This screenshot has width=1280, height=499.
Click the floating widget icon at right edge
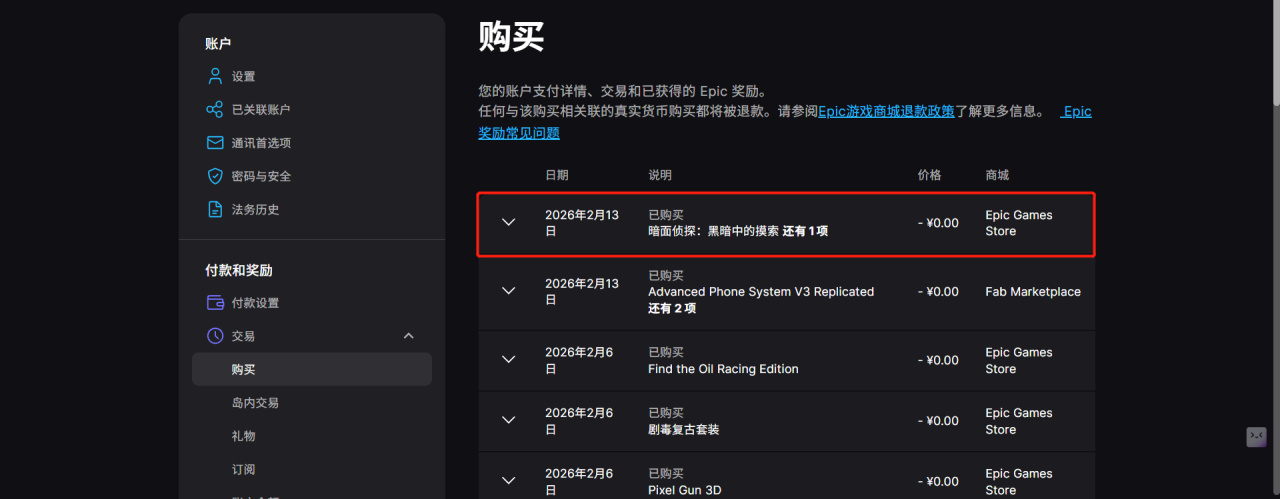point(1256,437)
